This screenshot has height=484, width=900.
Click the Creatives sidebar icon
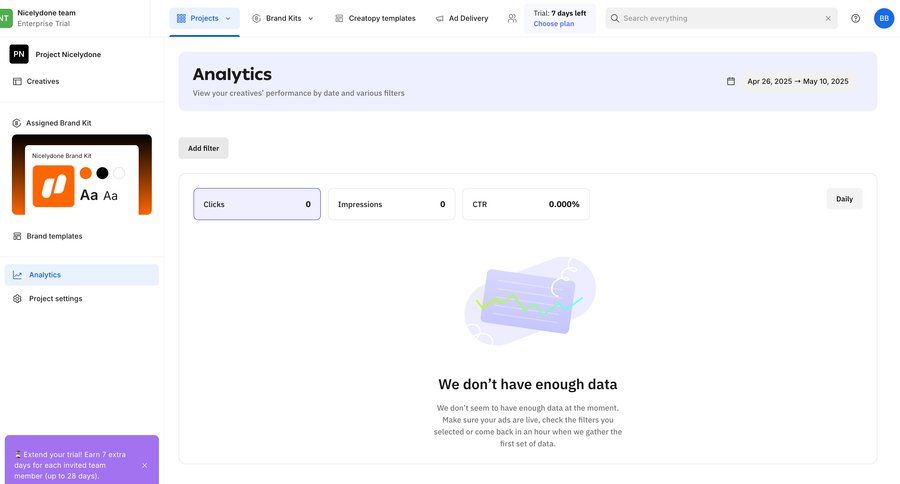coord(17,82)
